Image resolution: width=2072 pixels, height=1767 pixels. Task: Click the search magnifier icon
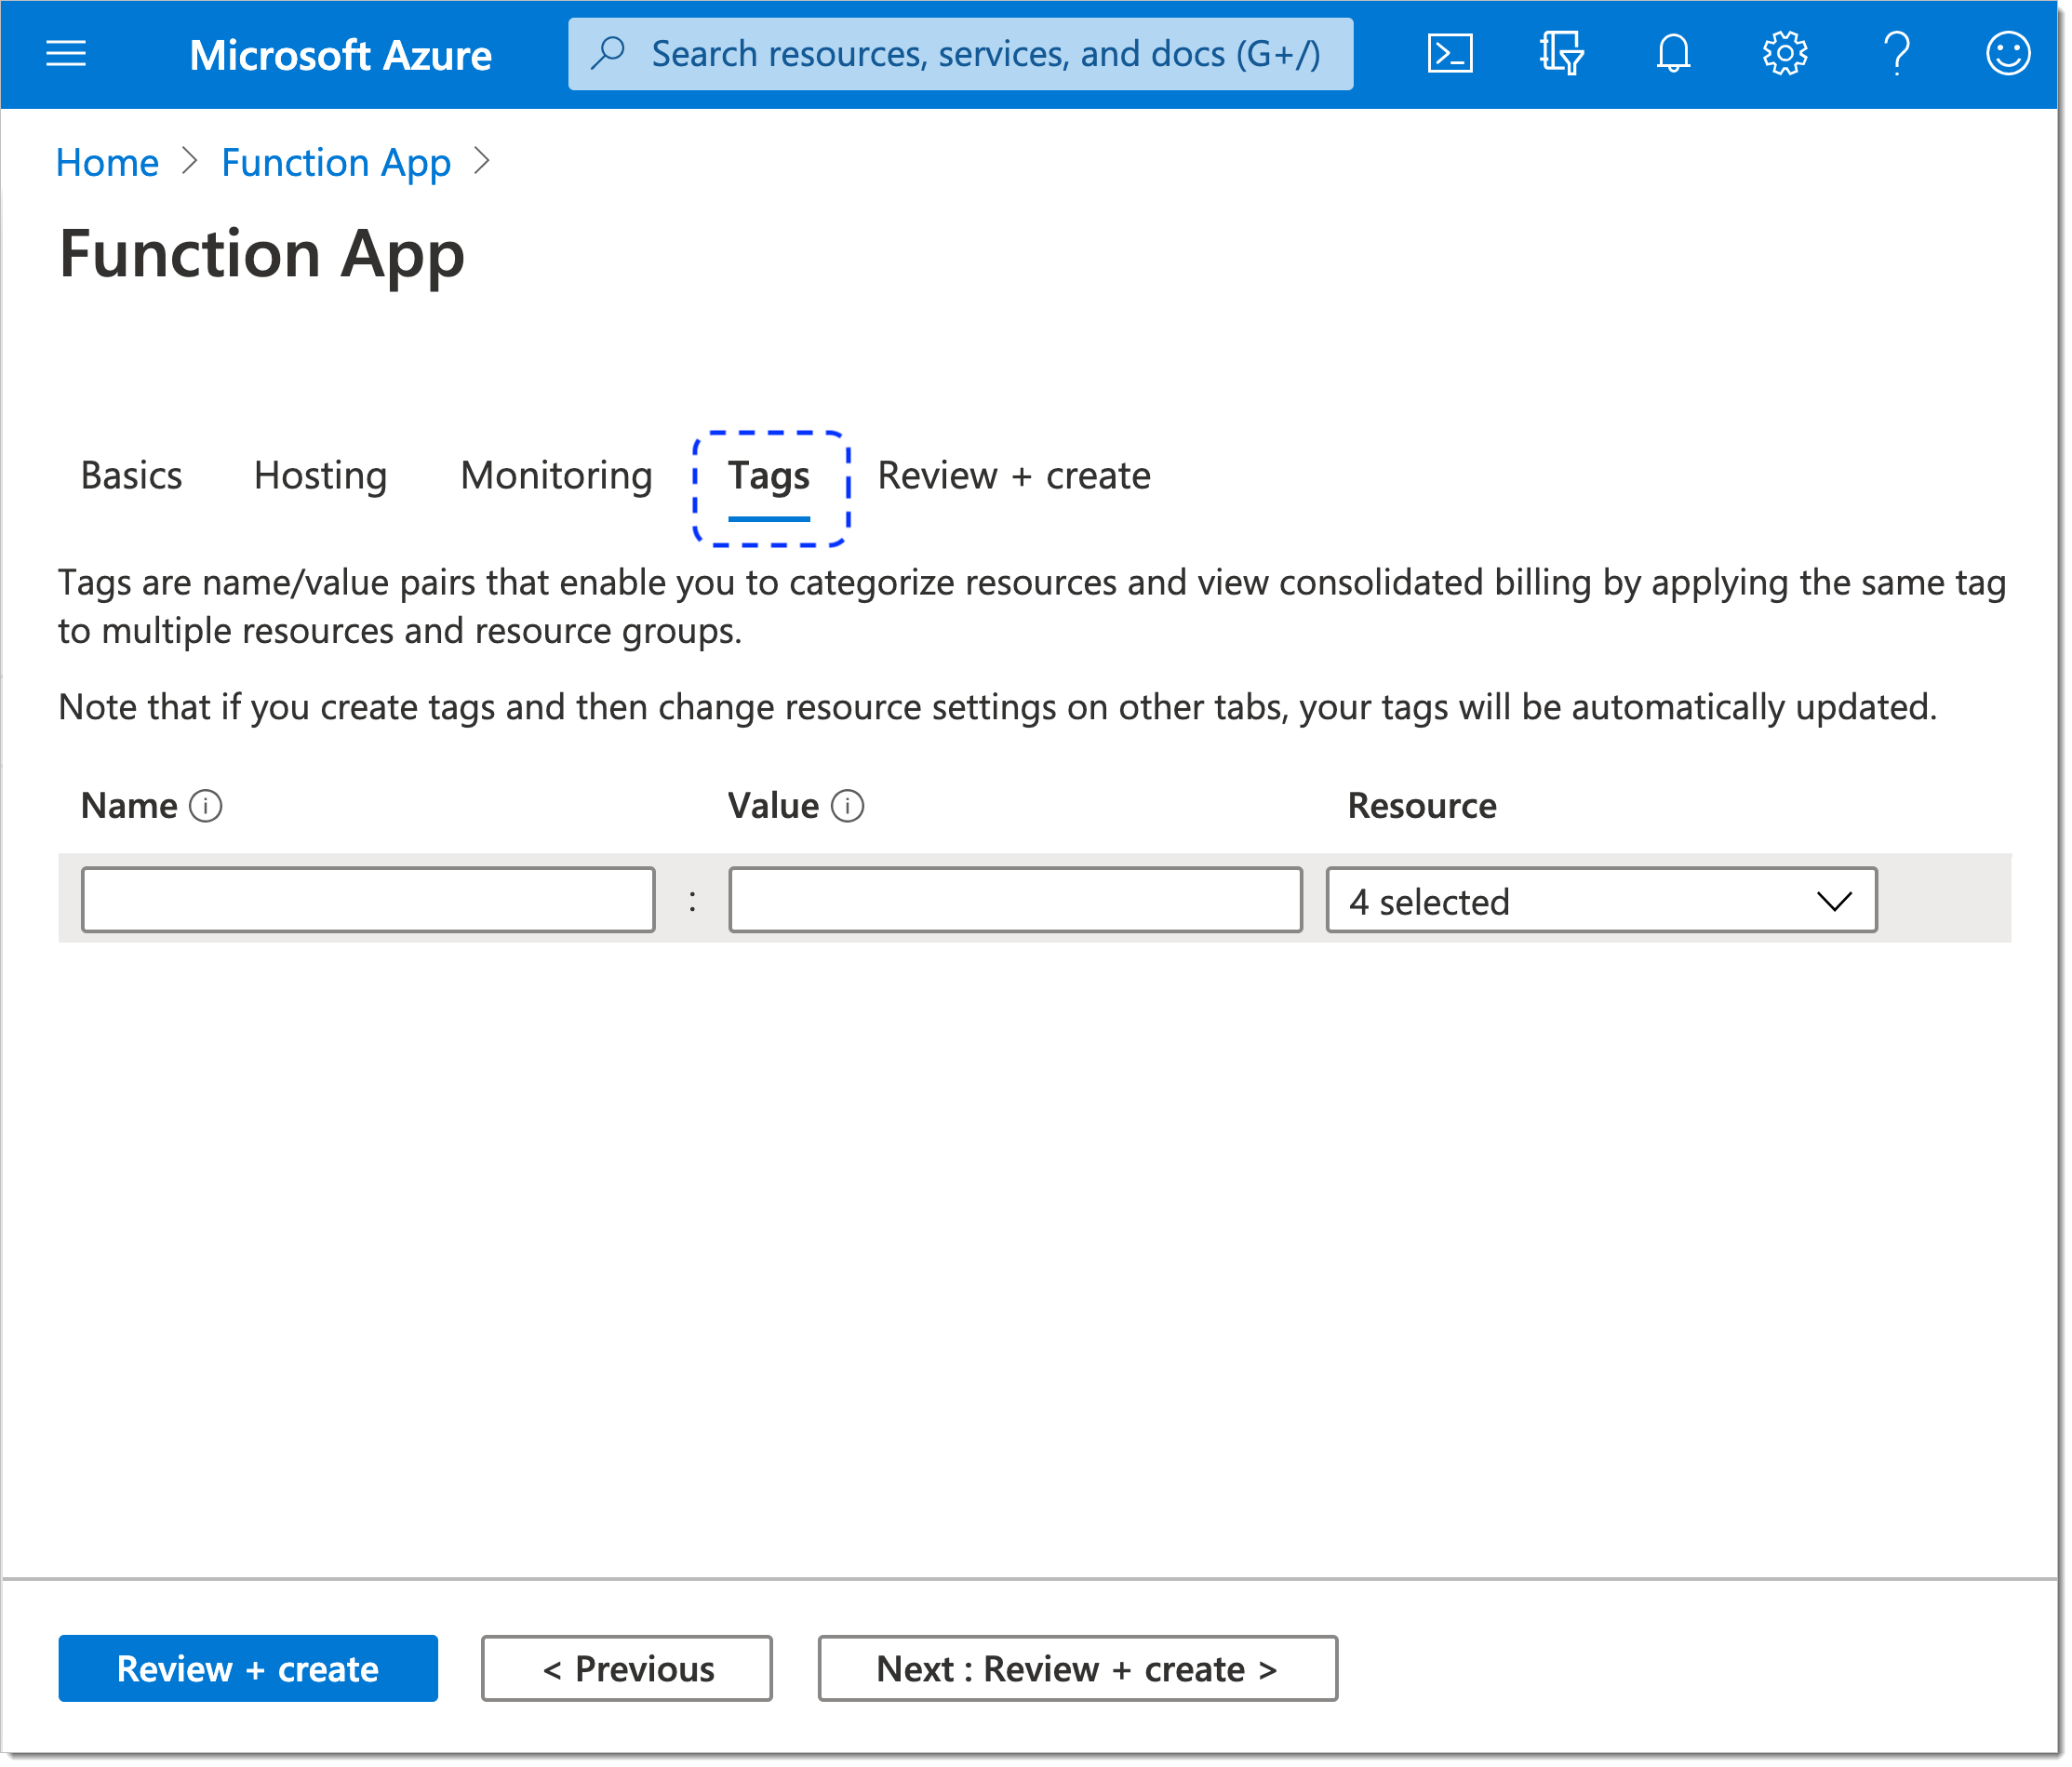pyautogui.click(x=608, y=53)
